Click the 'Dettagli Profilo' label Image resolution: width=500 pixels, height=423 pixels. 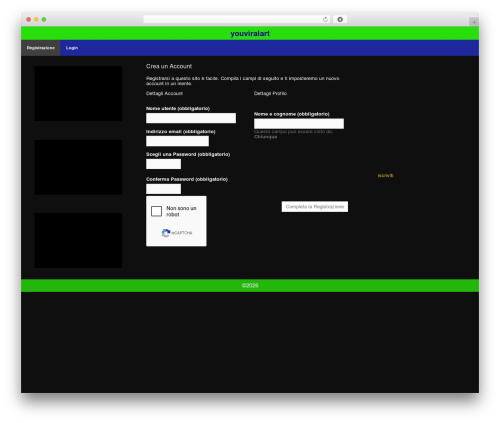pyautogui.click(x=270, y=93)
